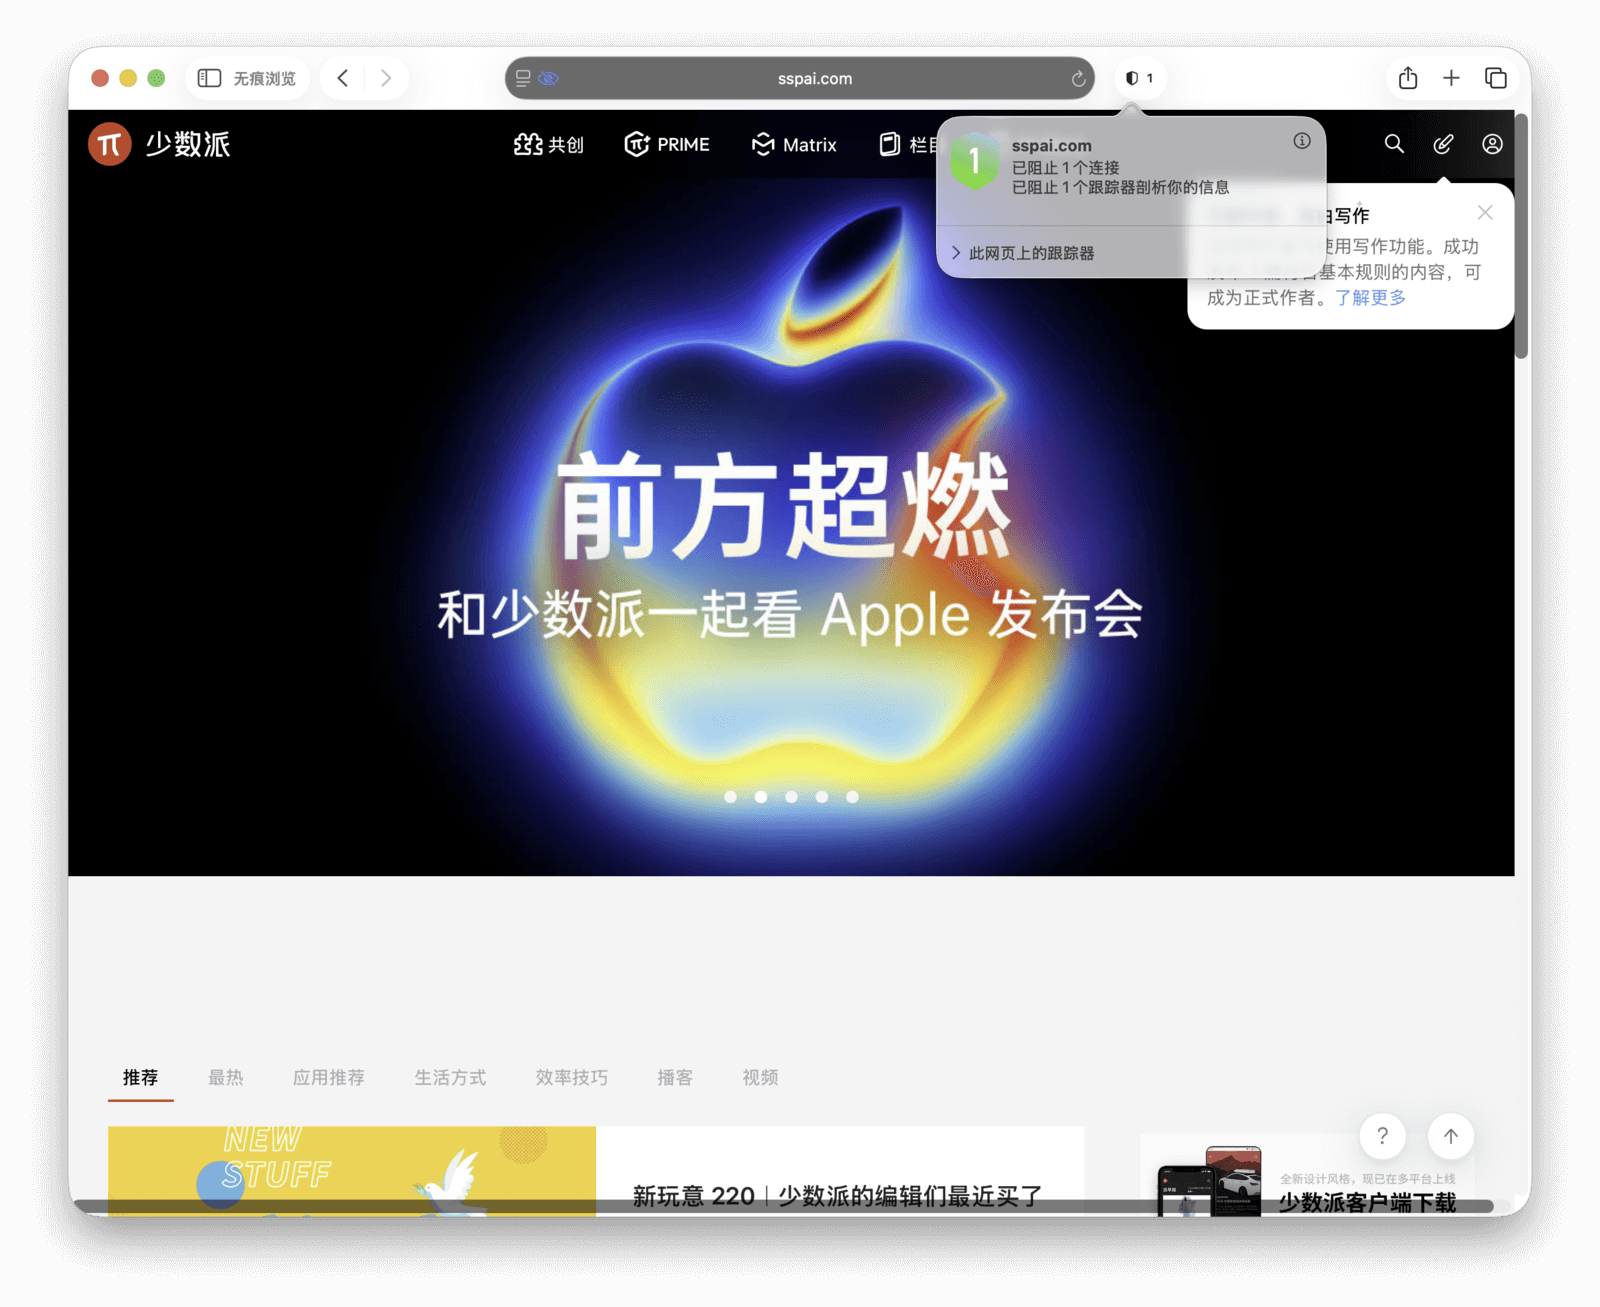The image size is (1600, 1307).
Task: Switch to the 最热 tab
Action: pos(225,1077)
